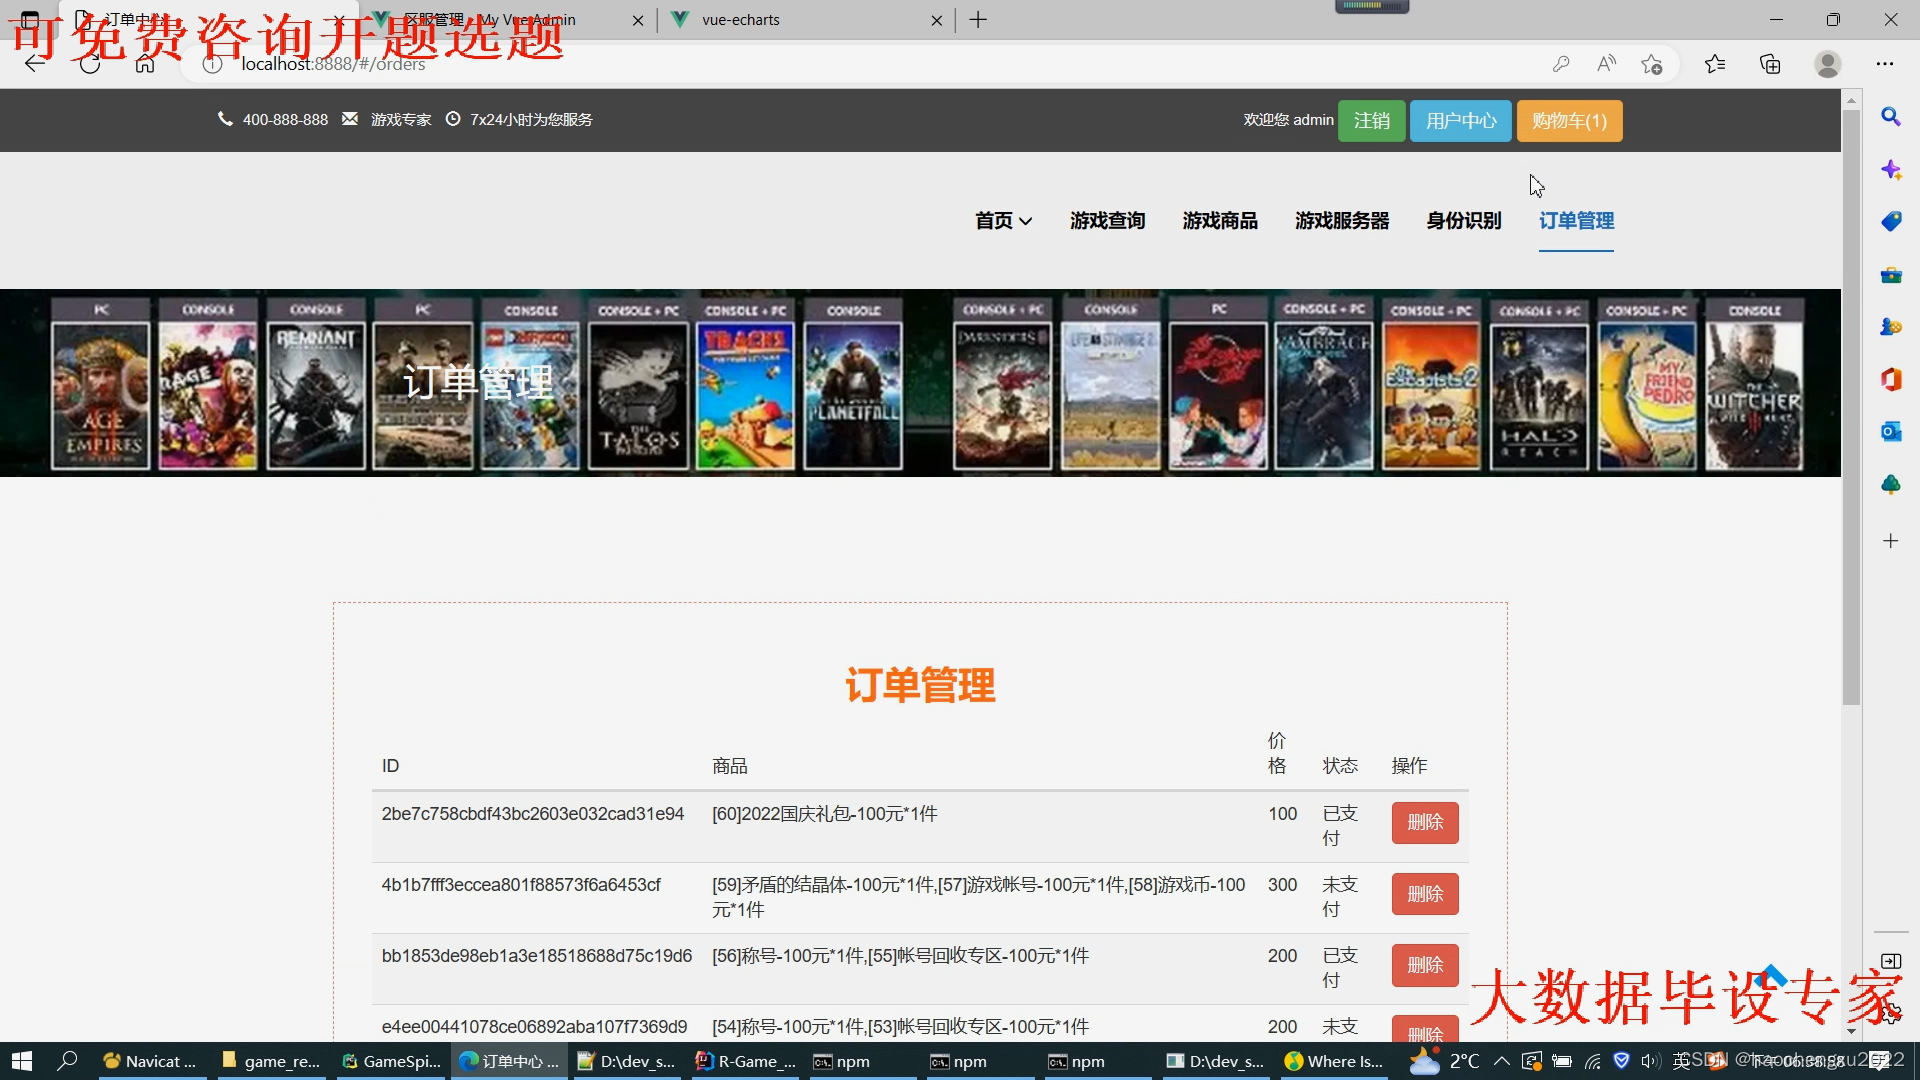The image size is (1920, 1080).
Task: Delete order 4b1b7fff3eccea801f88573f6a6453cf
Action: tap(1425, 893)
